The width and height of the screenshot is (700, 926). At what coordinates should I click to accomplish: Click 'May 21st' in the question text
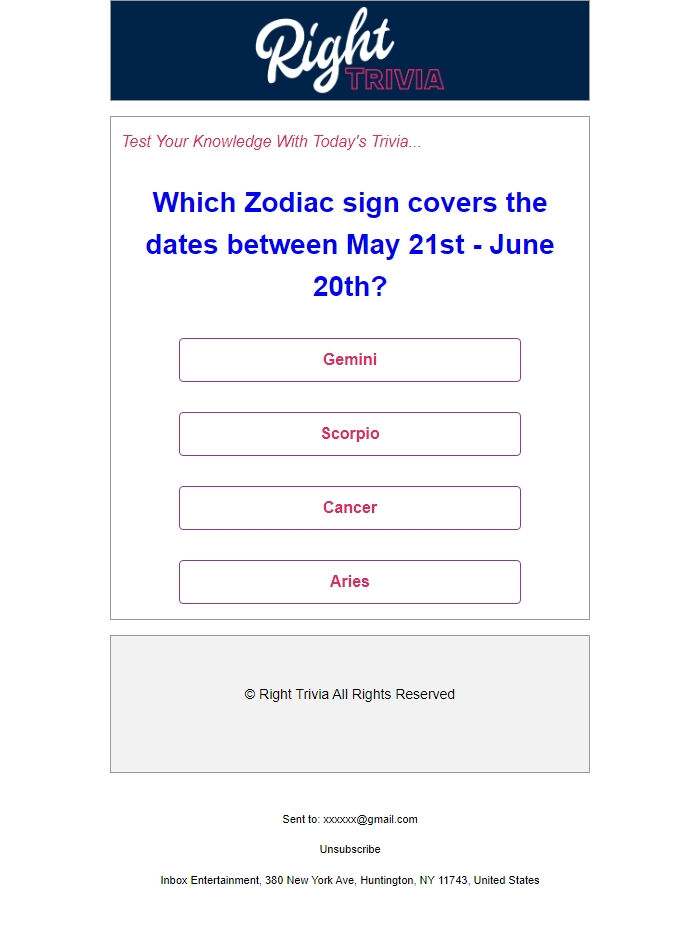405,244
